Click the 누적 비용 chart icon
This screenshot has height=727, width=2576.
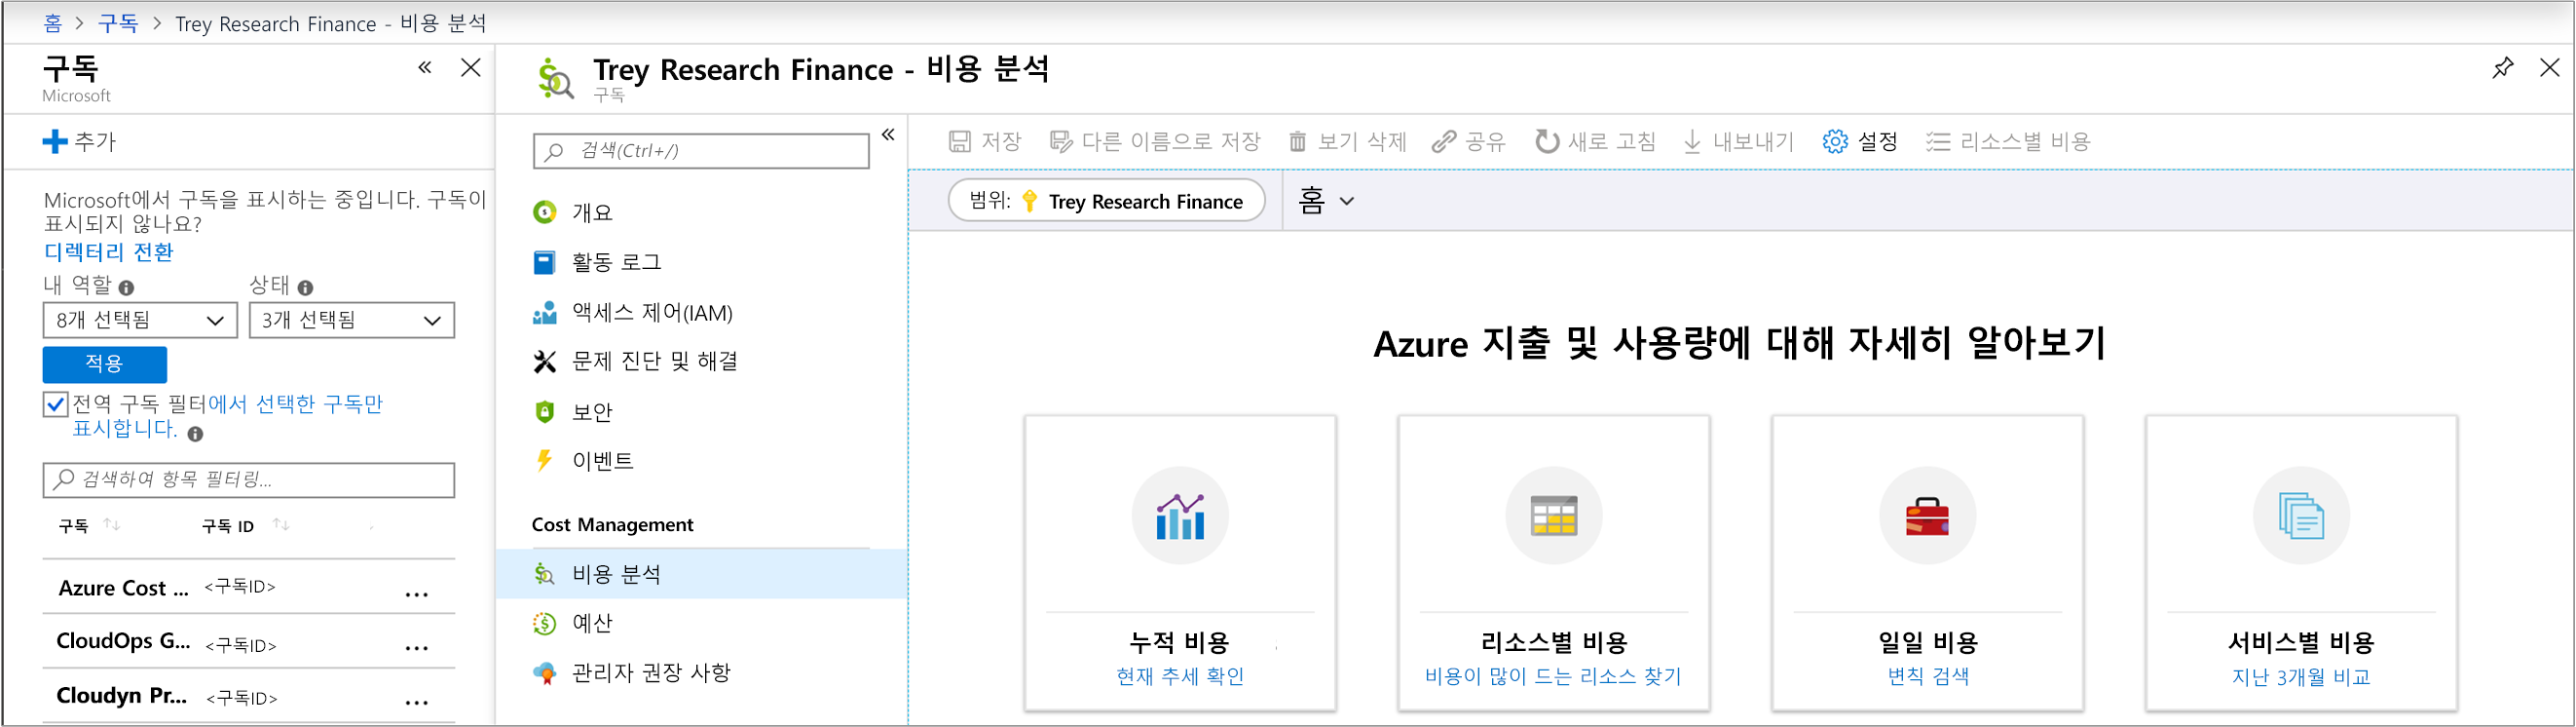click(x=1180, y=516)
